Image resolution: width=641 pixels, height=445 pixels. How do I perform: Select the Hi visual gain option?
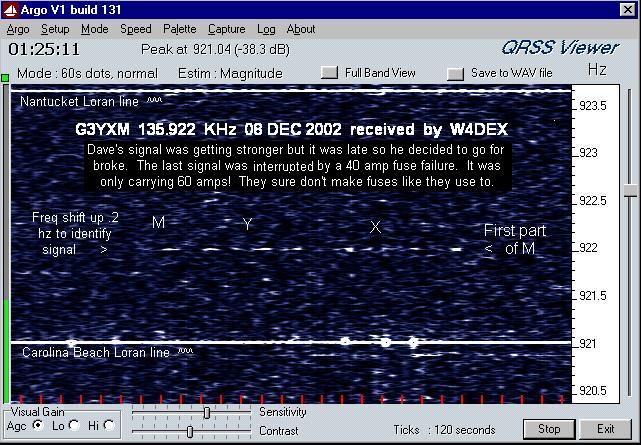(109, 425)
